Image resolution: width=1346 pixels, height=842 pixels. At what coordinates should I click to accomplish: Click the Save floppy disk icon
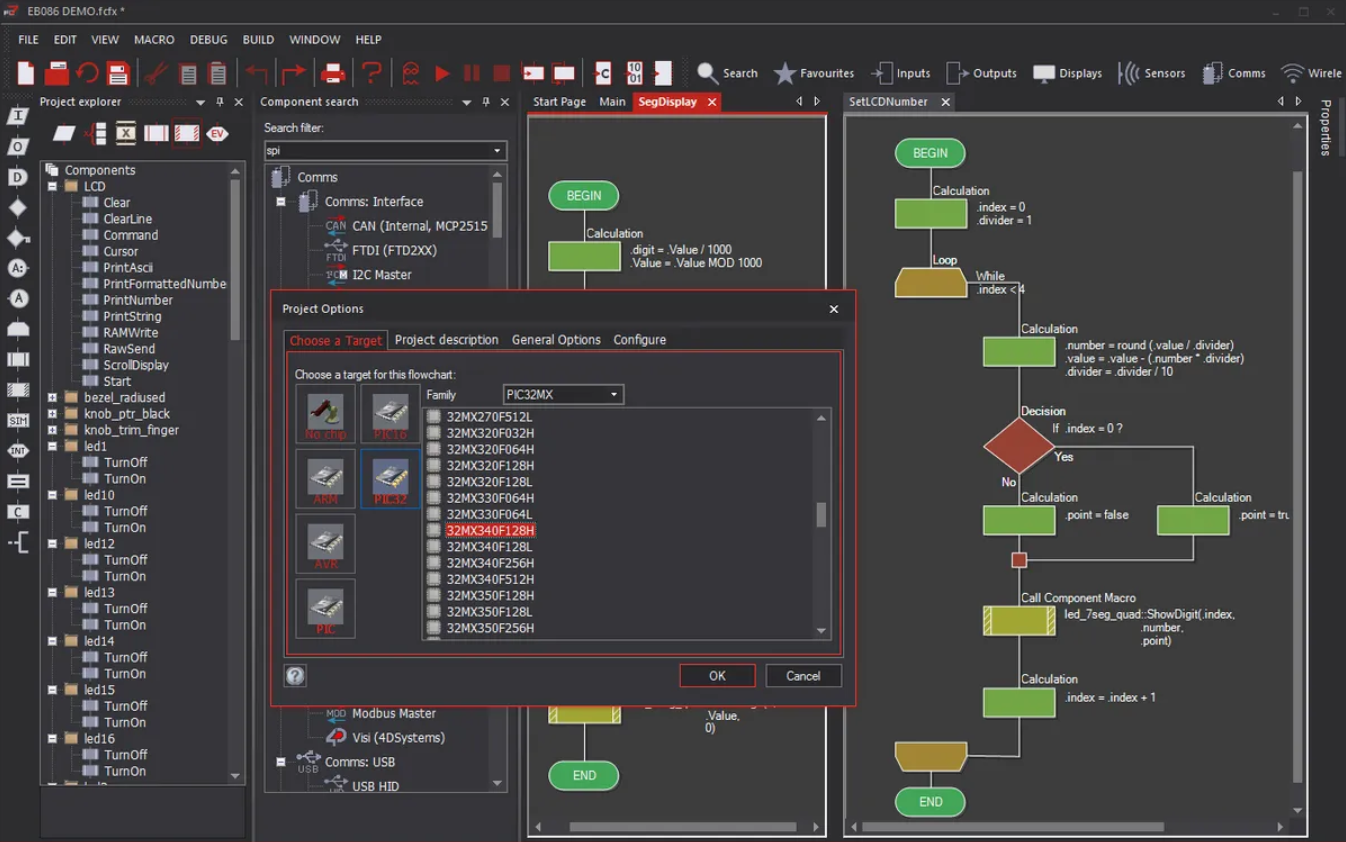coord(118,73)
